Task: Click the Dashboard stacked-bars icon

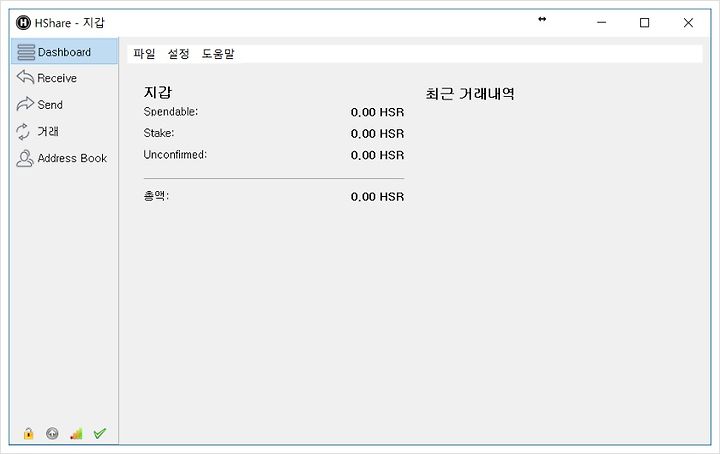Action: pos(26,52)
